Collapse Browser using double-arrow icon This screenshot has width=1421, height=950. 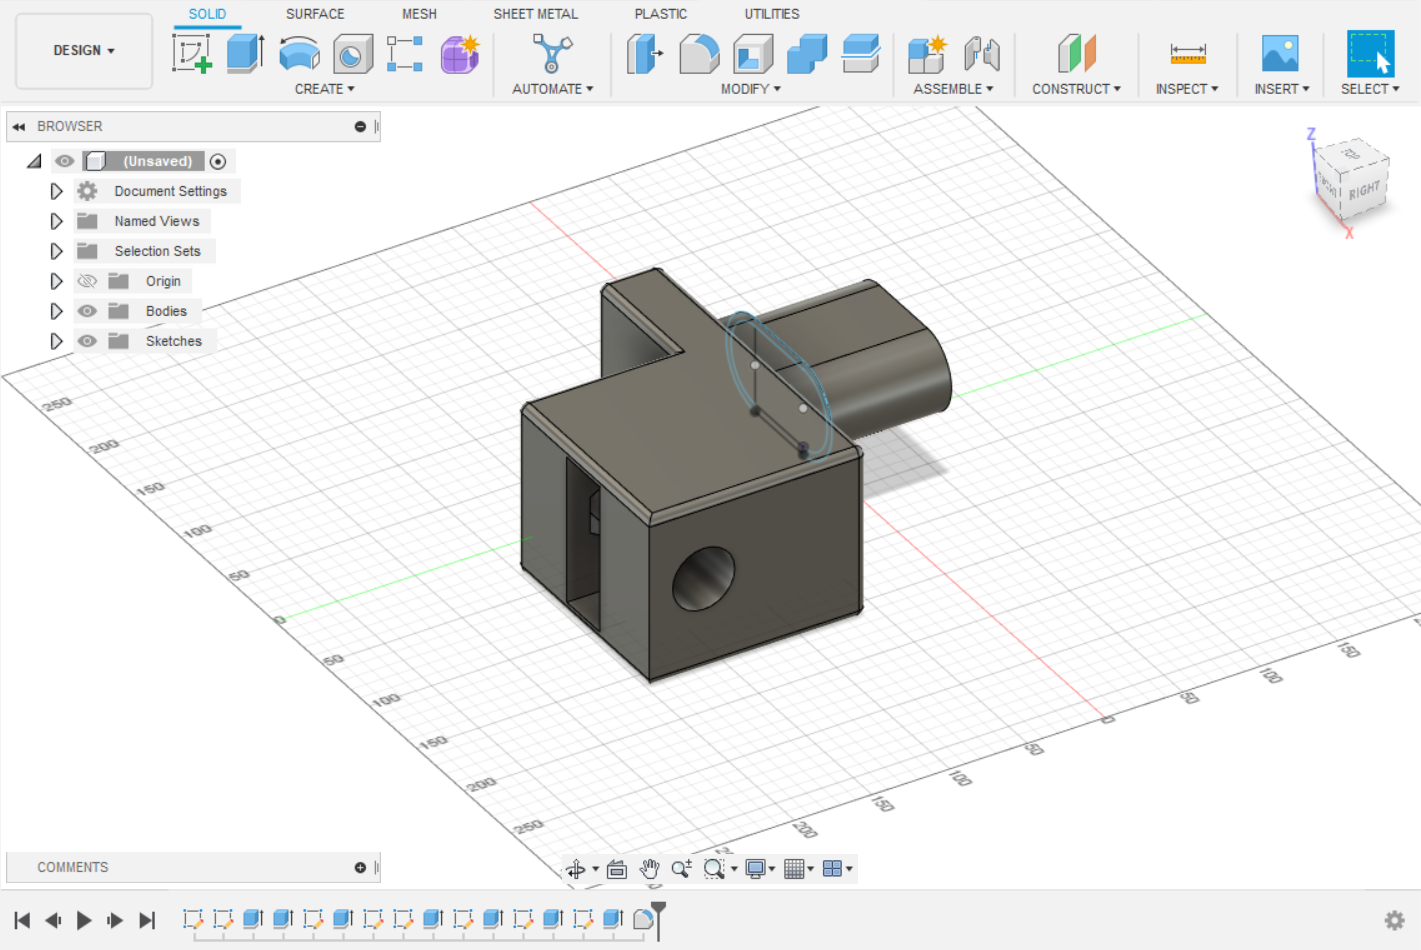(x=19, y=127)
